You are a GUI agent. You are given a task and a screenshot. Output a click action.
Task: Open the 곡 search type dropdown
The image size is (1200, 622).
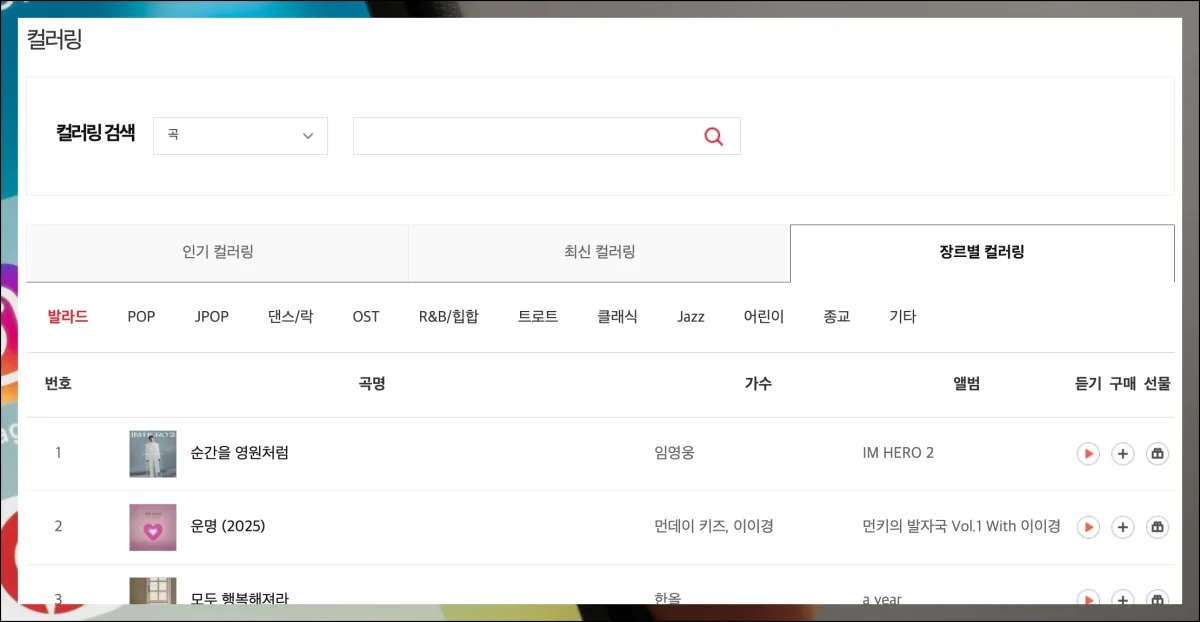(240, 136)
